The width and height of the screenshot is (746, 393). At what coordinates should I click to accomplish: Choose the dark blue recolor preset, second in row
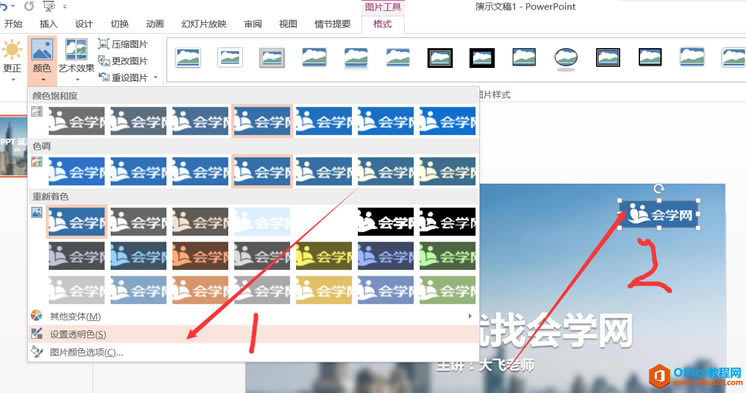pyautogui.click(x=138, y=256)
